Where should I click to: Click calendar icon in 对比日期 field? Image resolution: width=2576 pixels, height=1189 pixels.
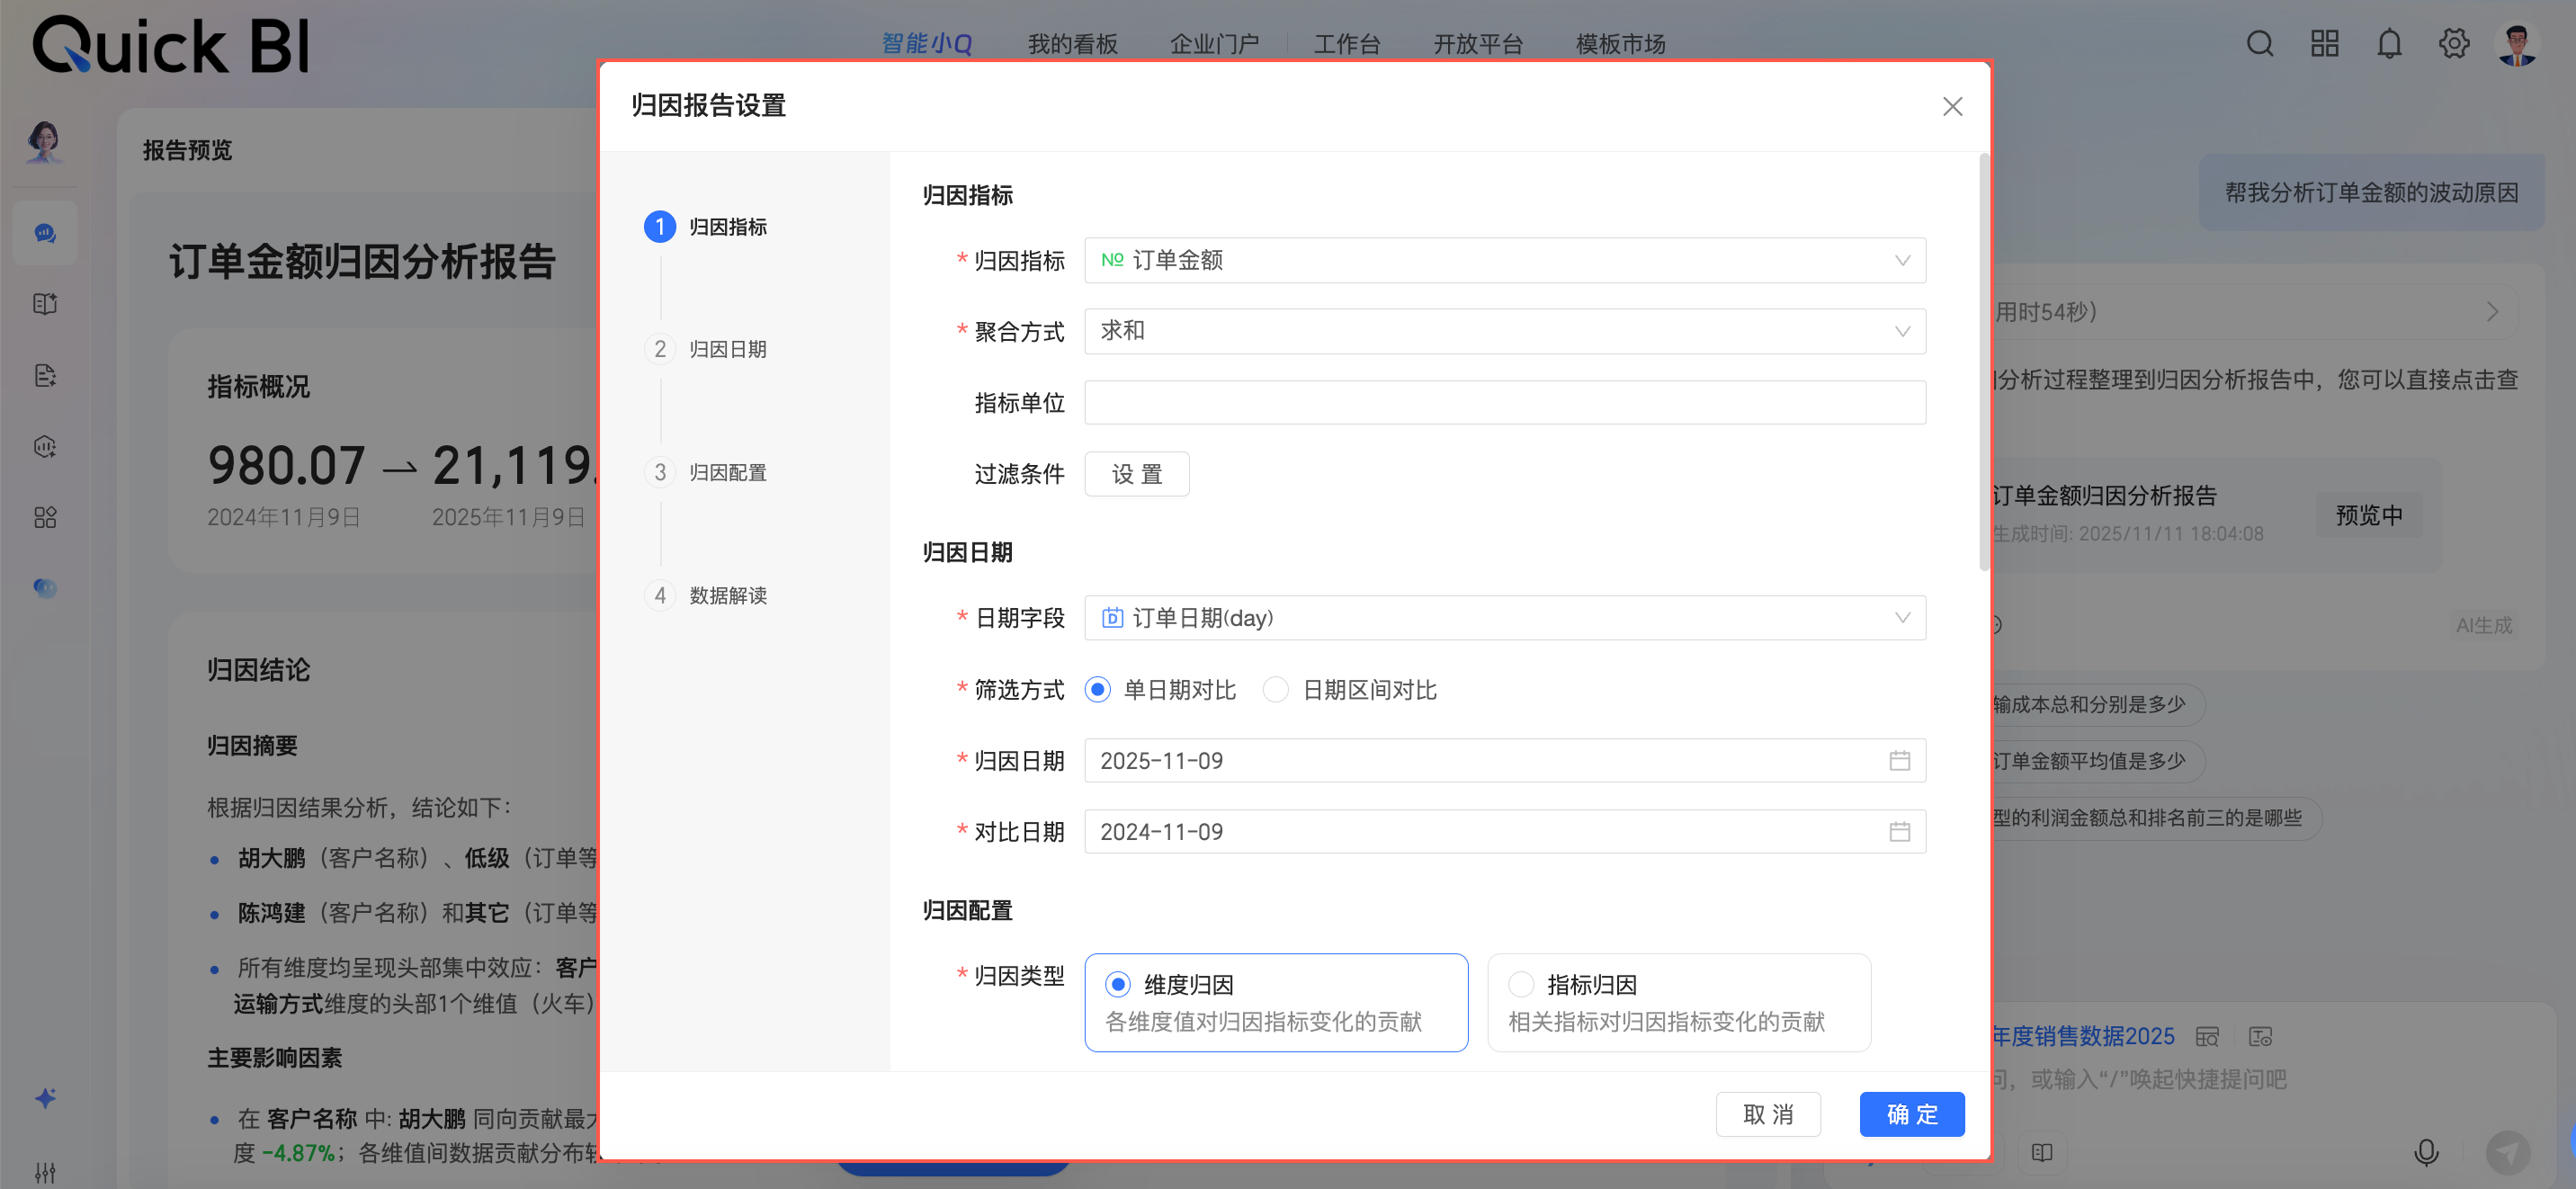pos(1899,832)
